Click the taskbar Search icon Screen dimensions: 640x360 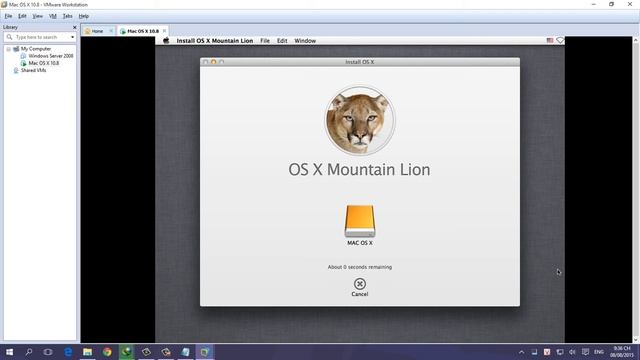[29, 352]
